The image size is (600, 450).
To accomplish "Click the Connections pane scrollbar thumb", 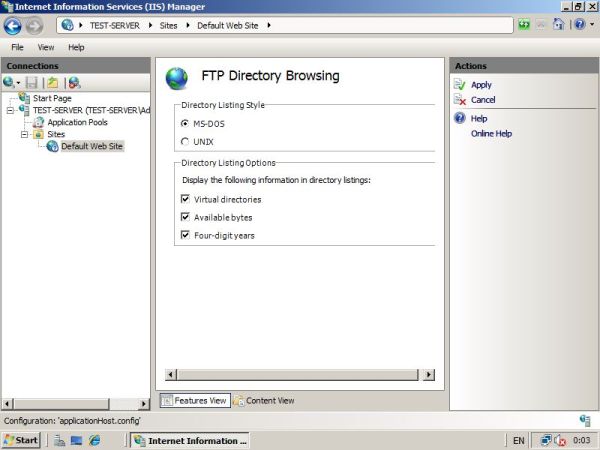I will click(61, 404).
